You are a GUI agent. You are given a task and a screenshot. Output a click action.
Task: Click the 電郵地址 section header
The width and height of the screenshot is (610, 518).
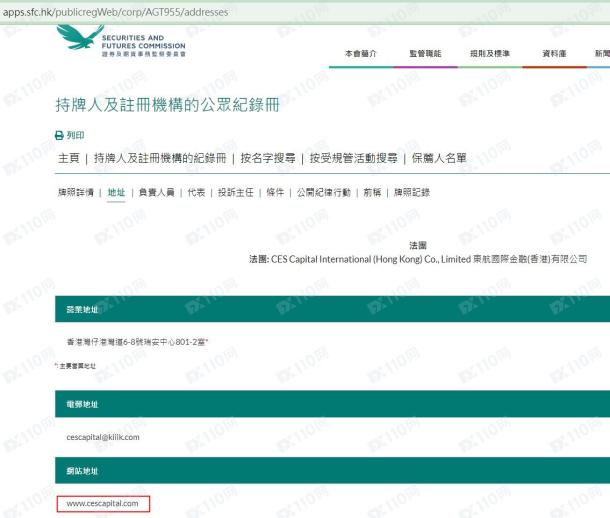click(x=333, y=404)
